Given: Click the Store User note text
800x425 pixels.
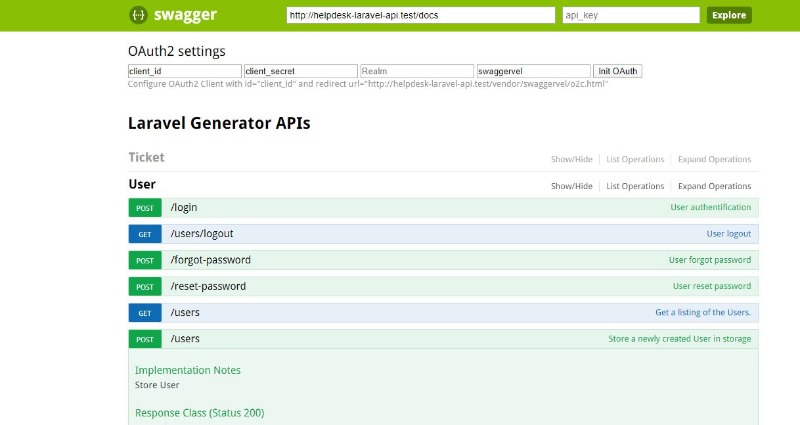Looking at the screenshot, I should click(x=157, y=385).
